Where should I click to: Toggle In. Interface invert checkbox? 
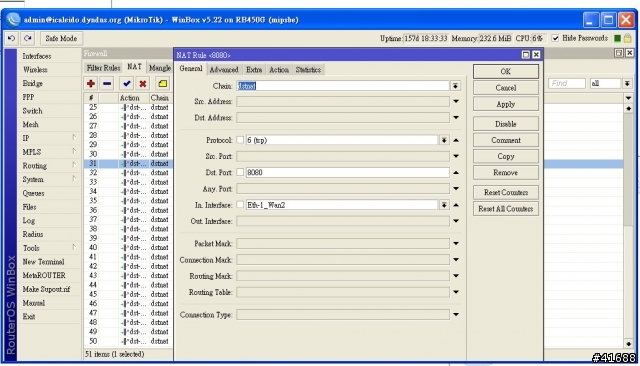[240, 205]
